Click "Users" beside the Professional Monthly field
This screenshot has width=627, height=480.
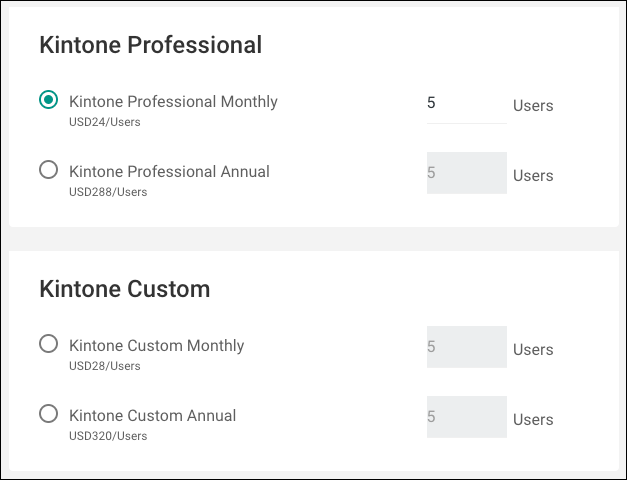pyautogui.click(x=533, y=106)
